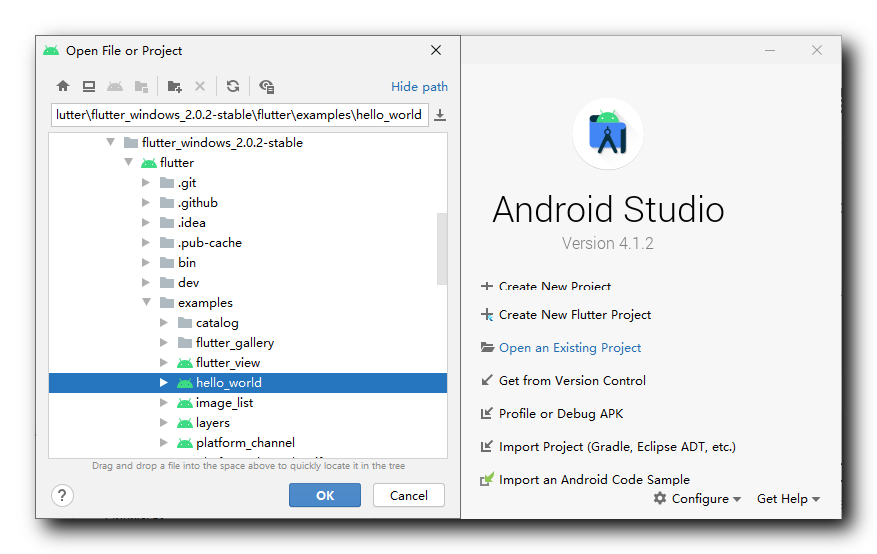Expand the catalog folder arrow
This screenshot has width=877, height=554.
164,323
